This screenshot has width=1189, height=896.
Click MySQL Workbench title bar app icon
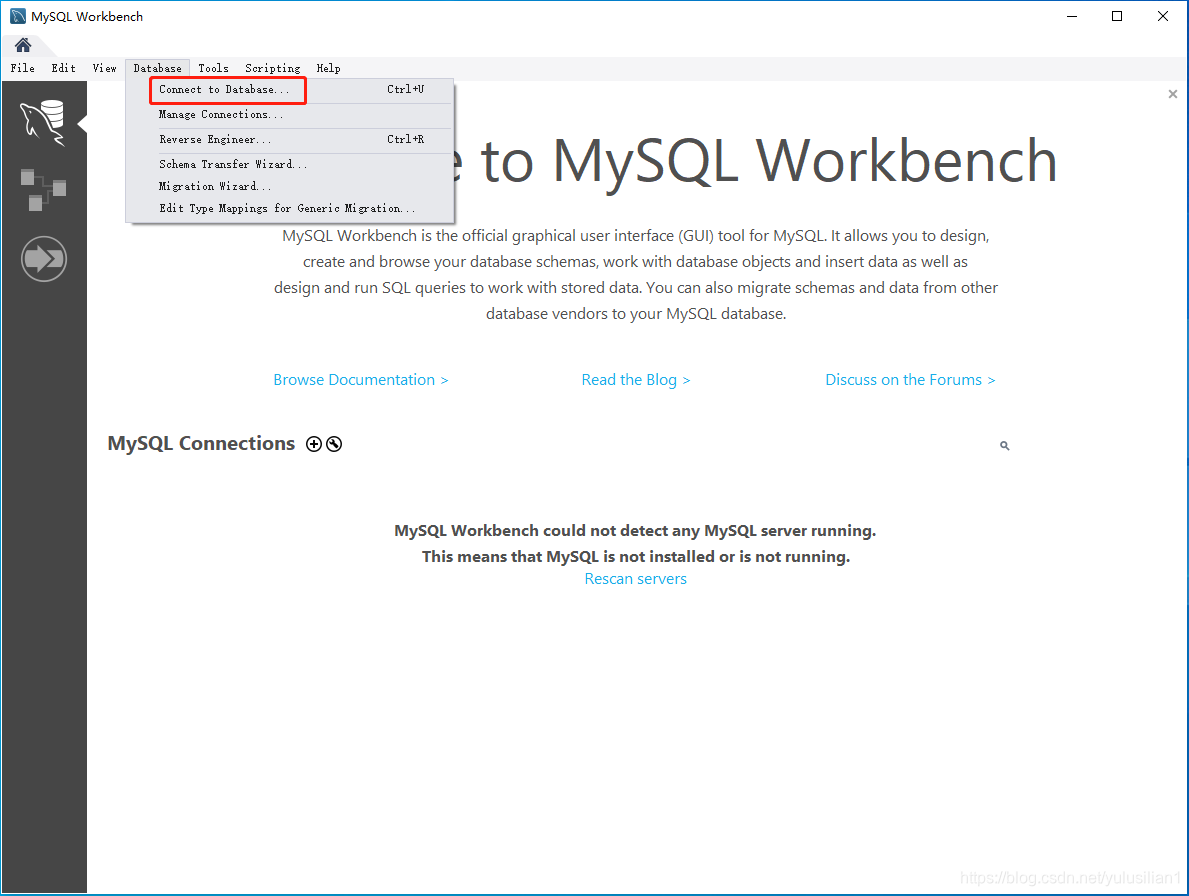[17, 16]
